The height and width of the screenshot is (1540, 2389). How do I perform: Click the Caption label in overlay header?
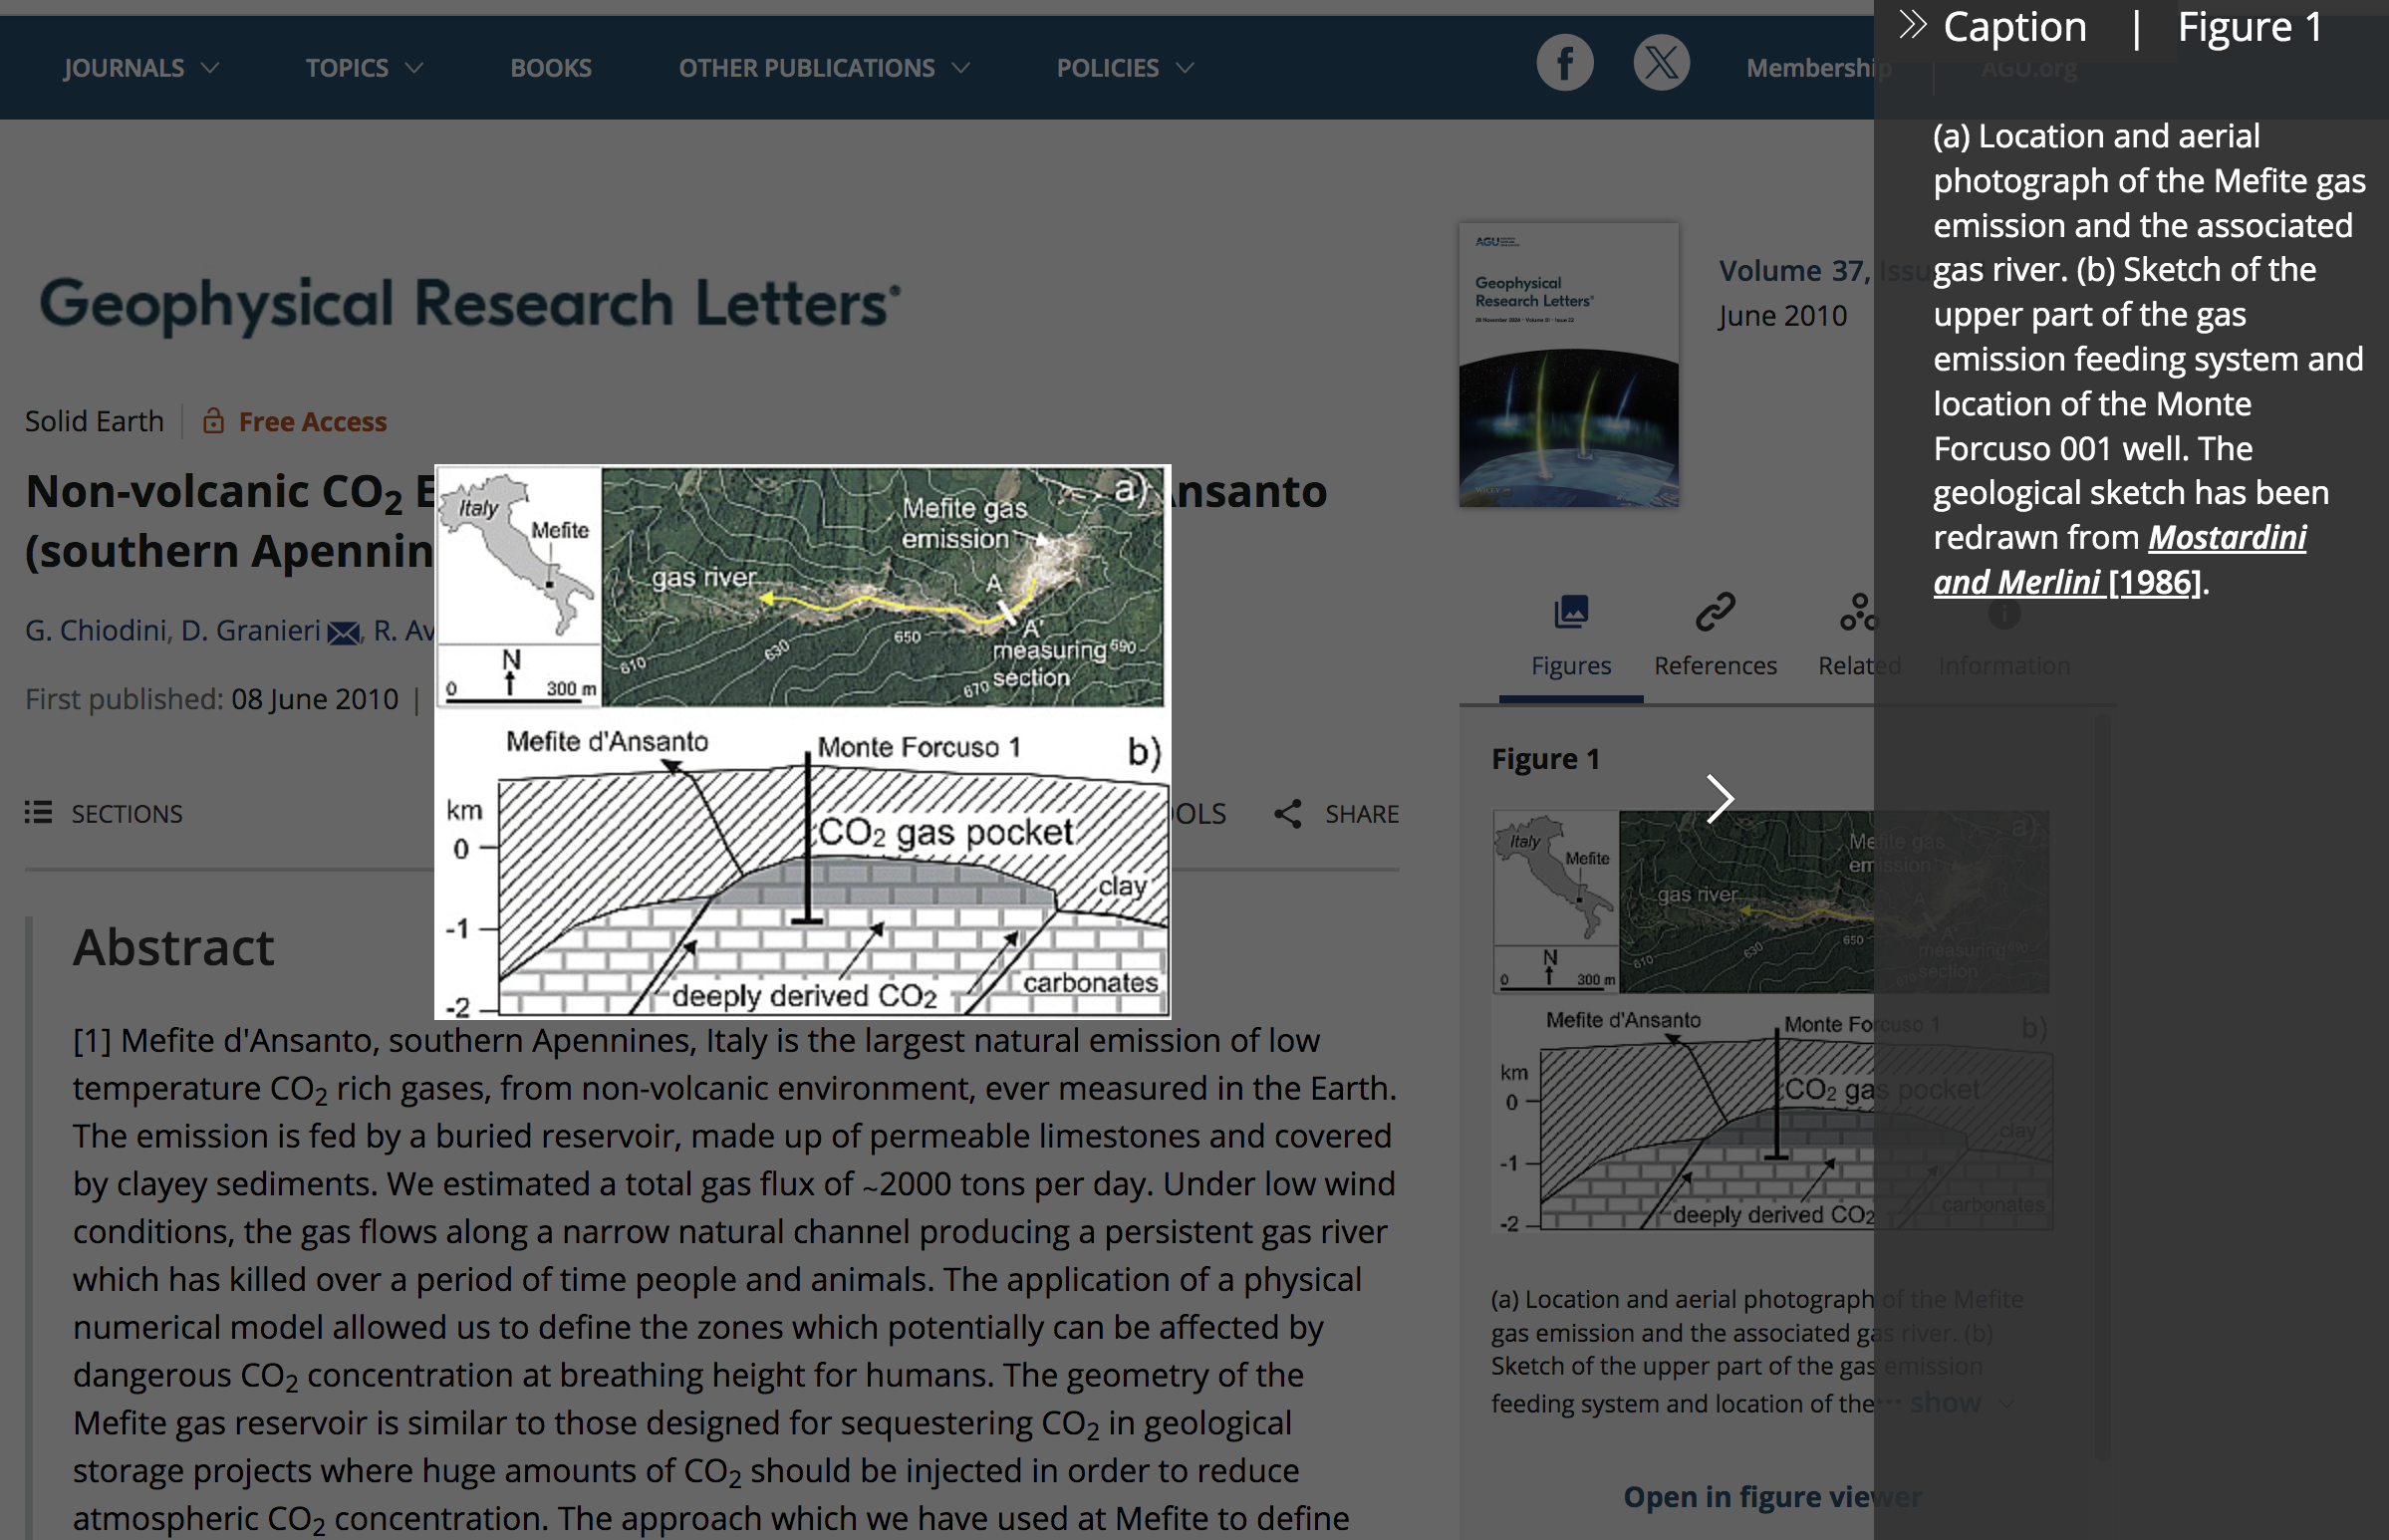pyautogui.click(x=2014, y=26)
